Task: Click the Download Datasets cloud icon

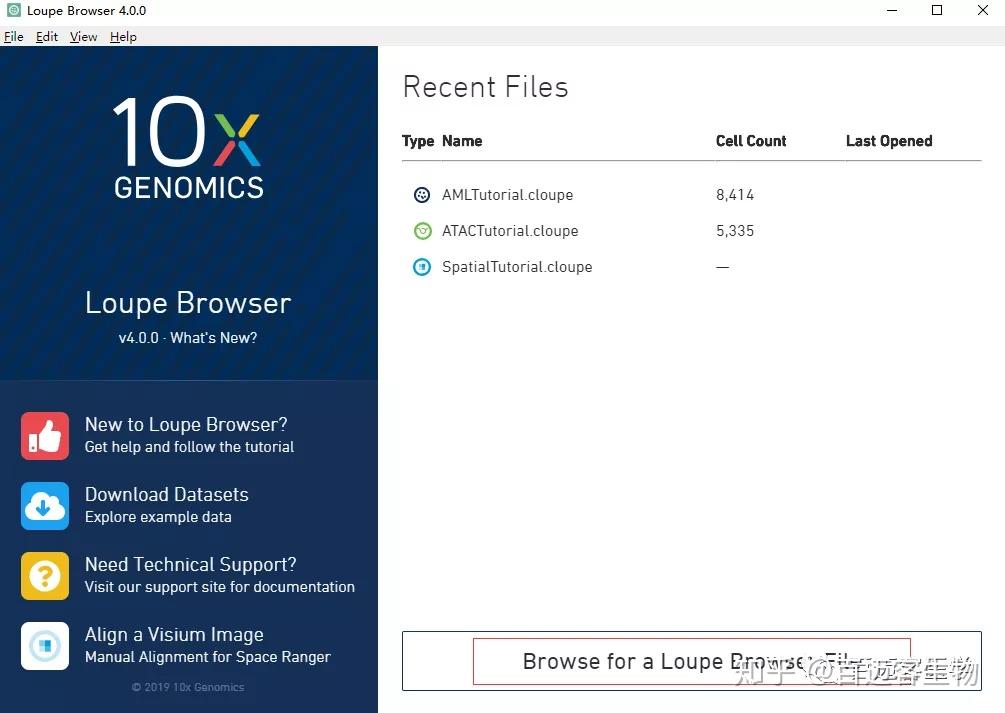Action: 44,505
